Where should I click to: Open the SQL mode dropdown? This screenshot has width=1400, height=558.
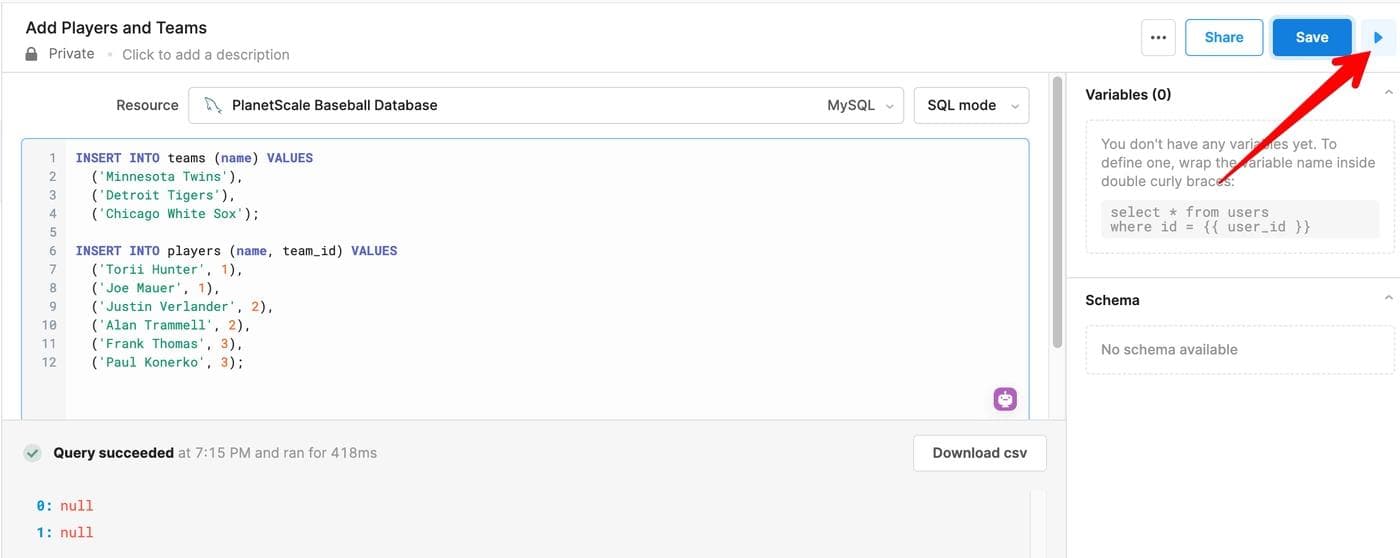point(970,105)
